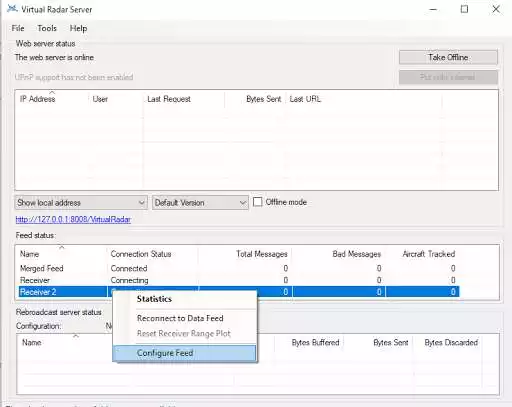This screenshot has height=407, width=512.
Task: Open the File menu
Action: point(18,28)
